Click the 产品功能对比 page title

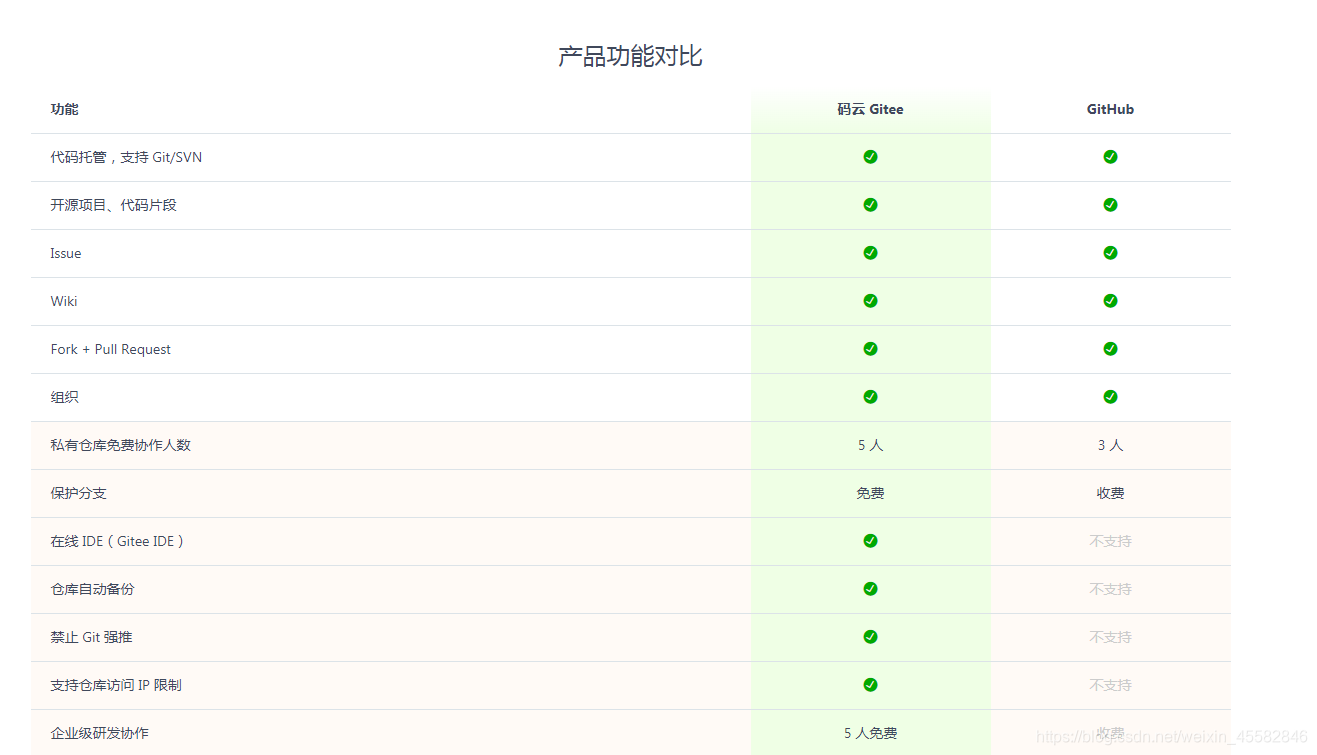630,57
